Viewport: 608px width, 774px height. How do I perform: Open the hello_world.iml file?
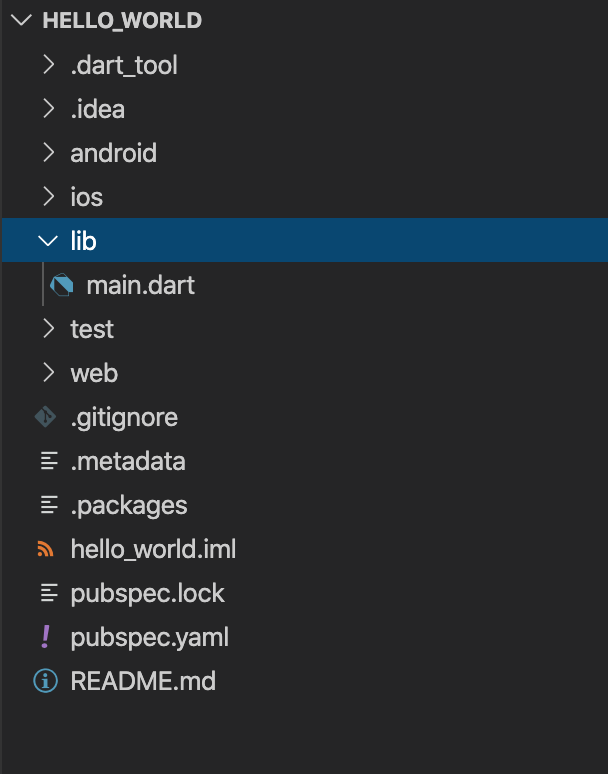[153, 549]
